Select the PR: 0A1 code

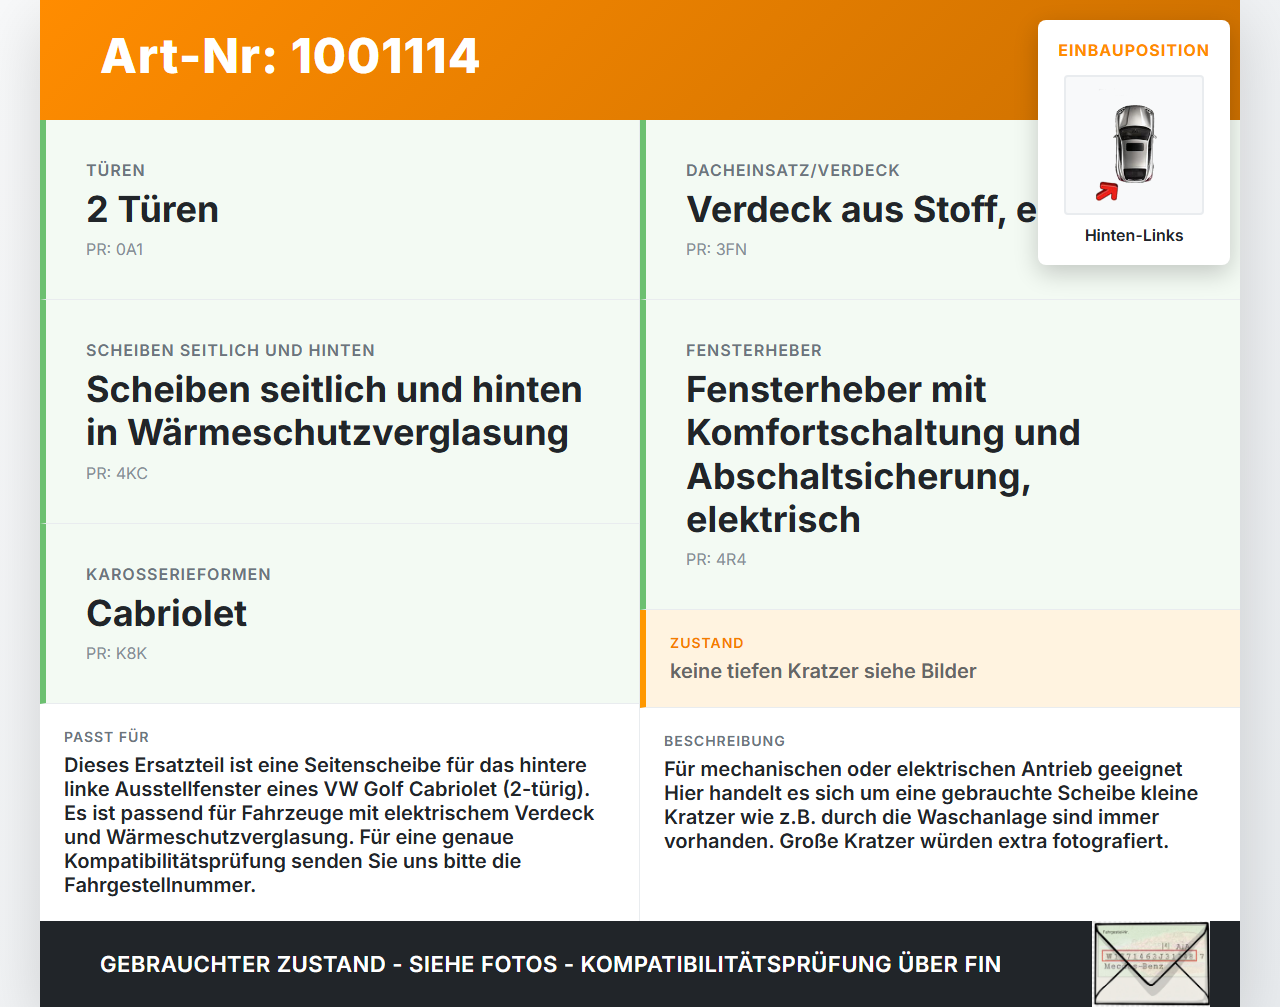tap(115, 249)
